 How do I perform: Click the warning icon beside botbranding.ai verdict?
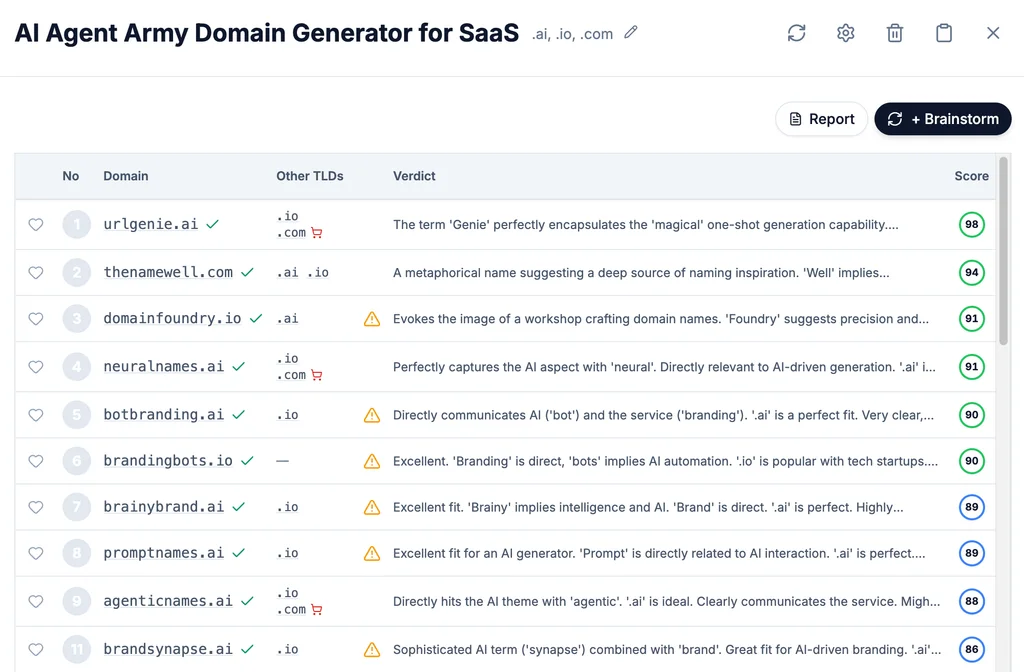(x=371, y=414)
